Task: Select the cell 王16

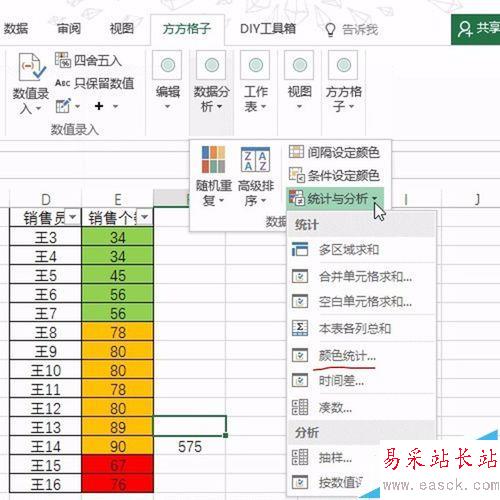Action: [46, 484]
